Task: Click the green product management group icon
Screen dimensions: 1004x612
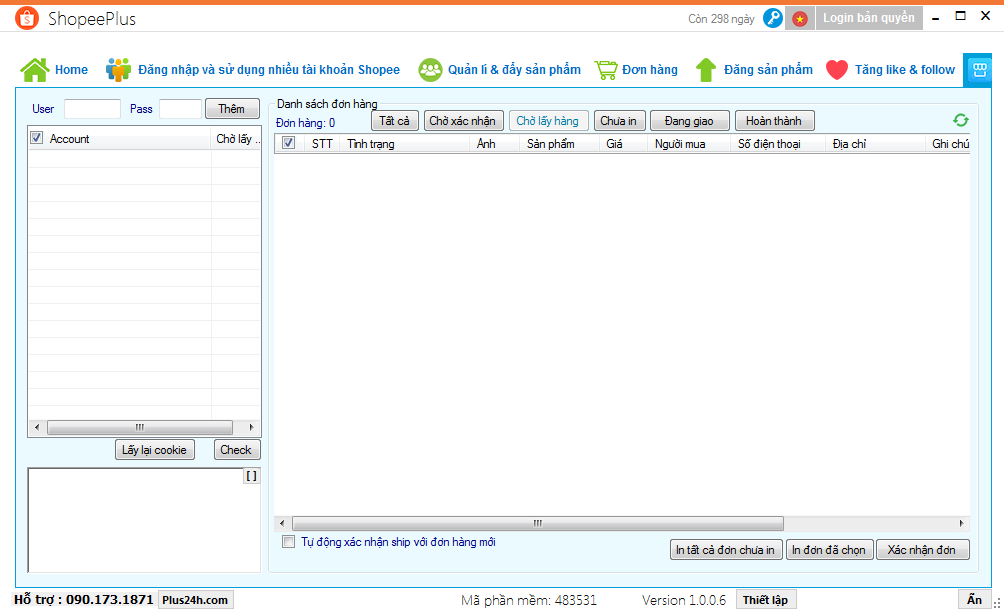Action: 430,70
